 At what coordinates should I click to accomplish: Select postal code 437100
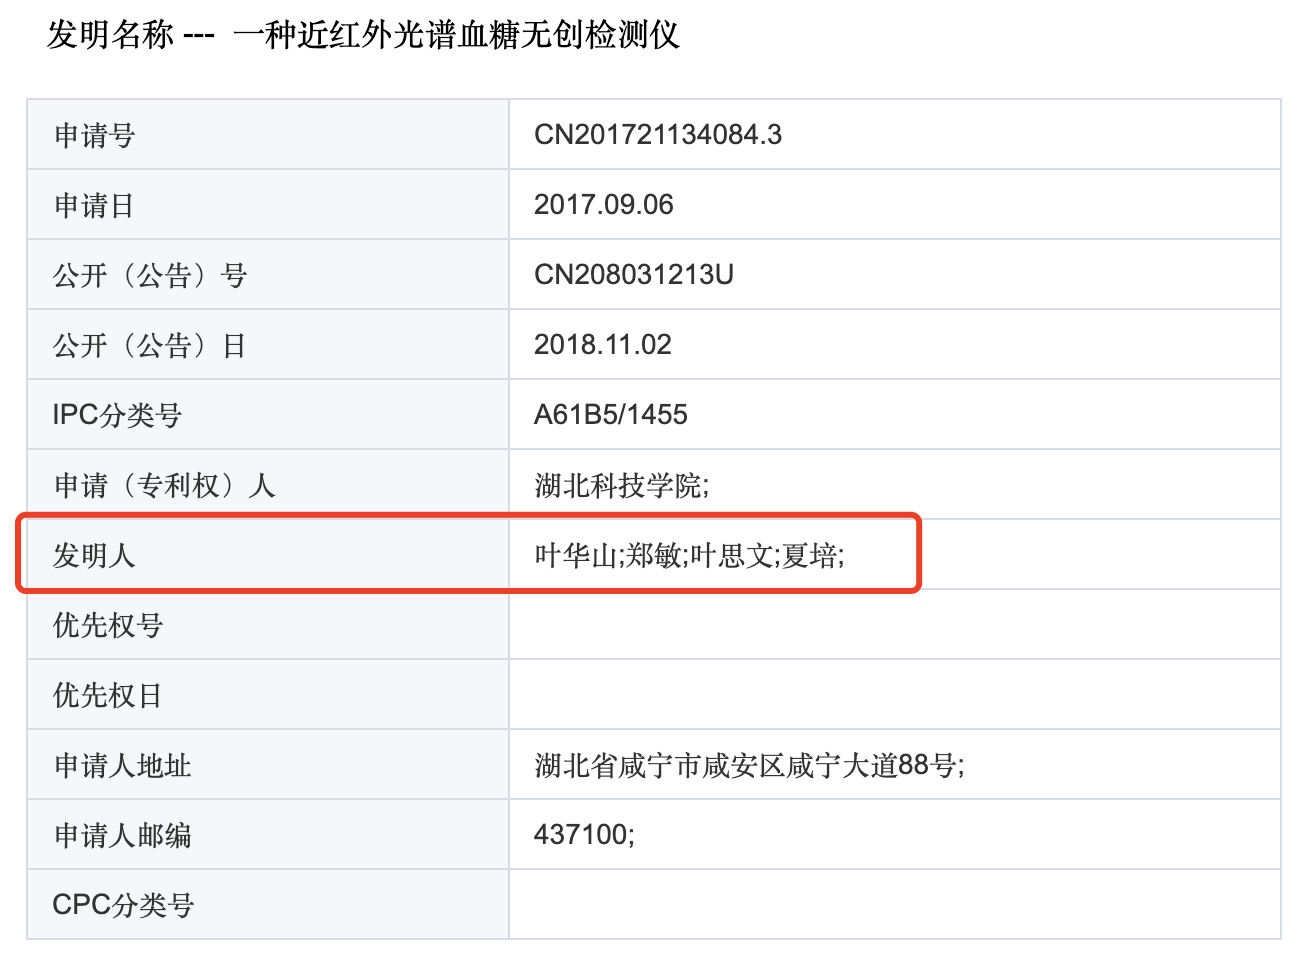(584, 835)
